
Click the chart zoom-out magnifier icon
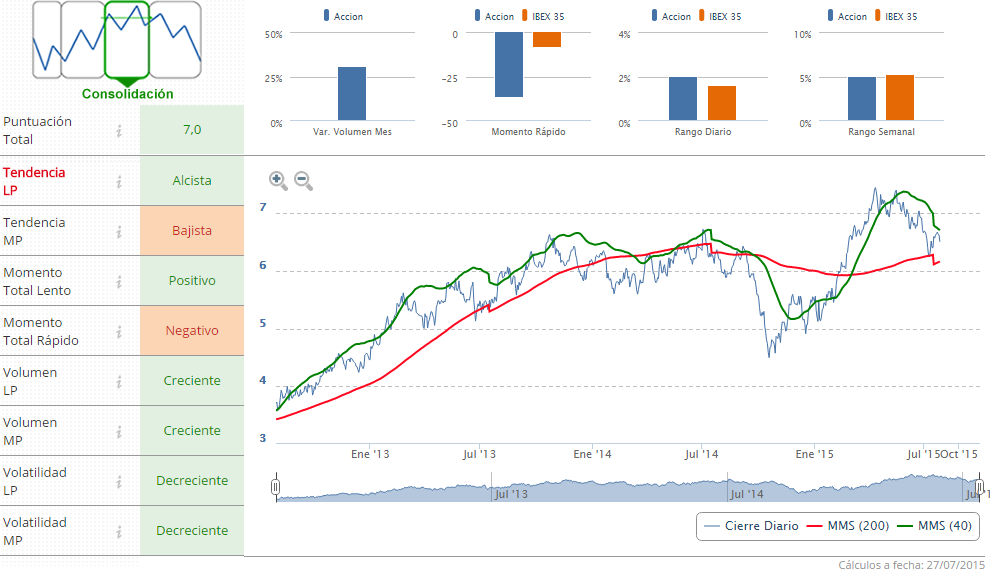(303, 181)
